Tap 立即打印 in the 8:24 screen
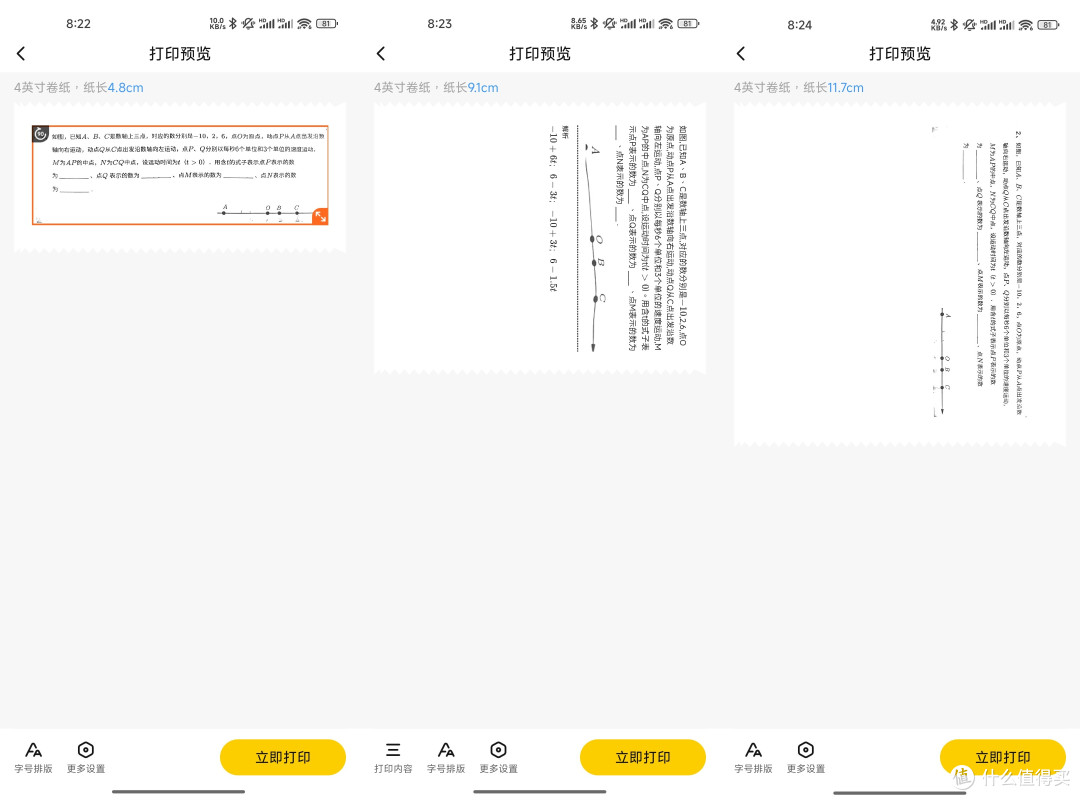 1003,757
